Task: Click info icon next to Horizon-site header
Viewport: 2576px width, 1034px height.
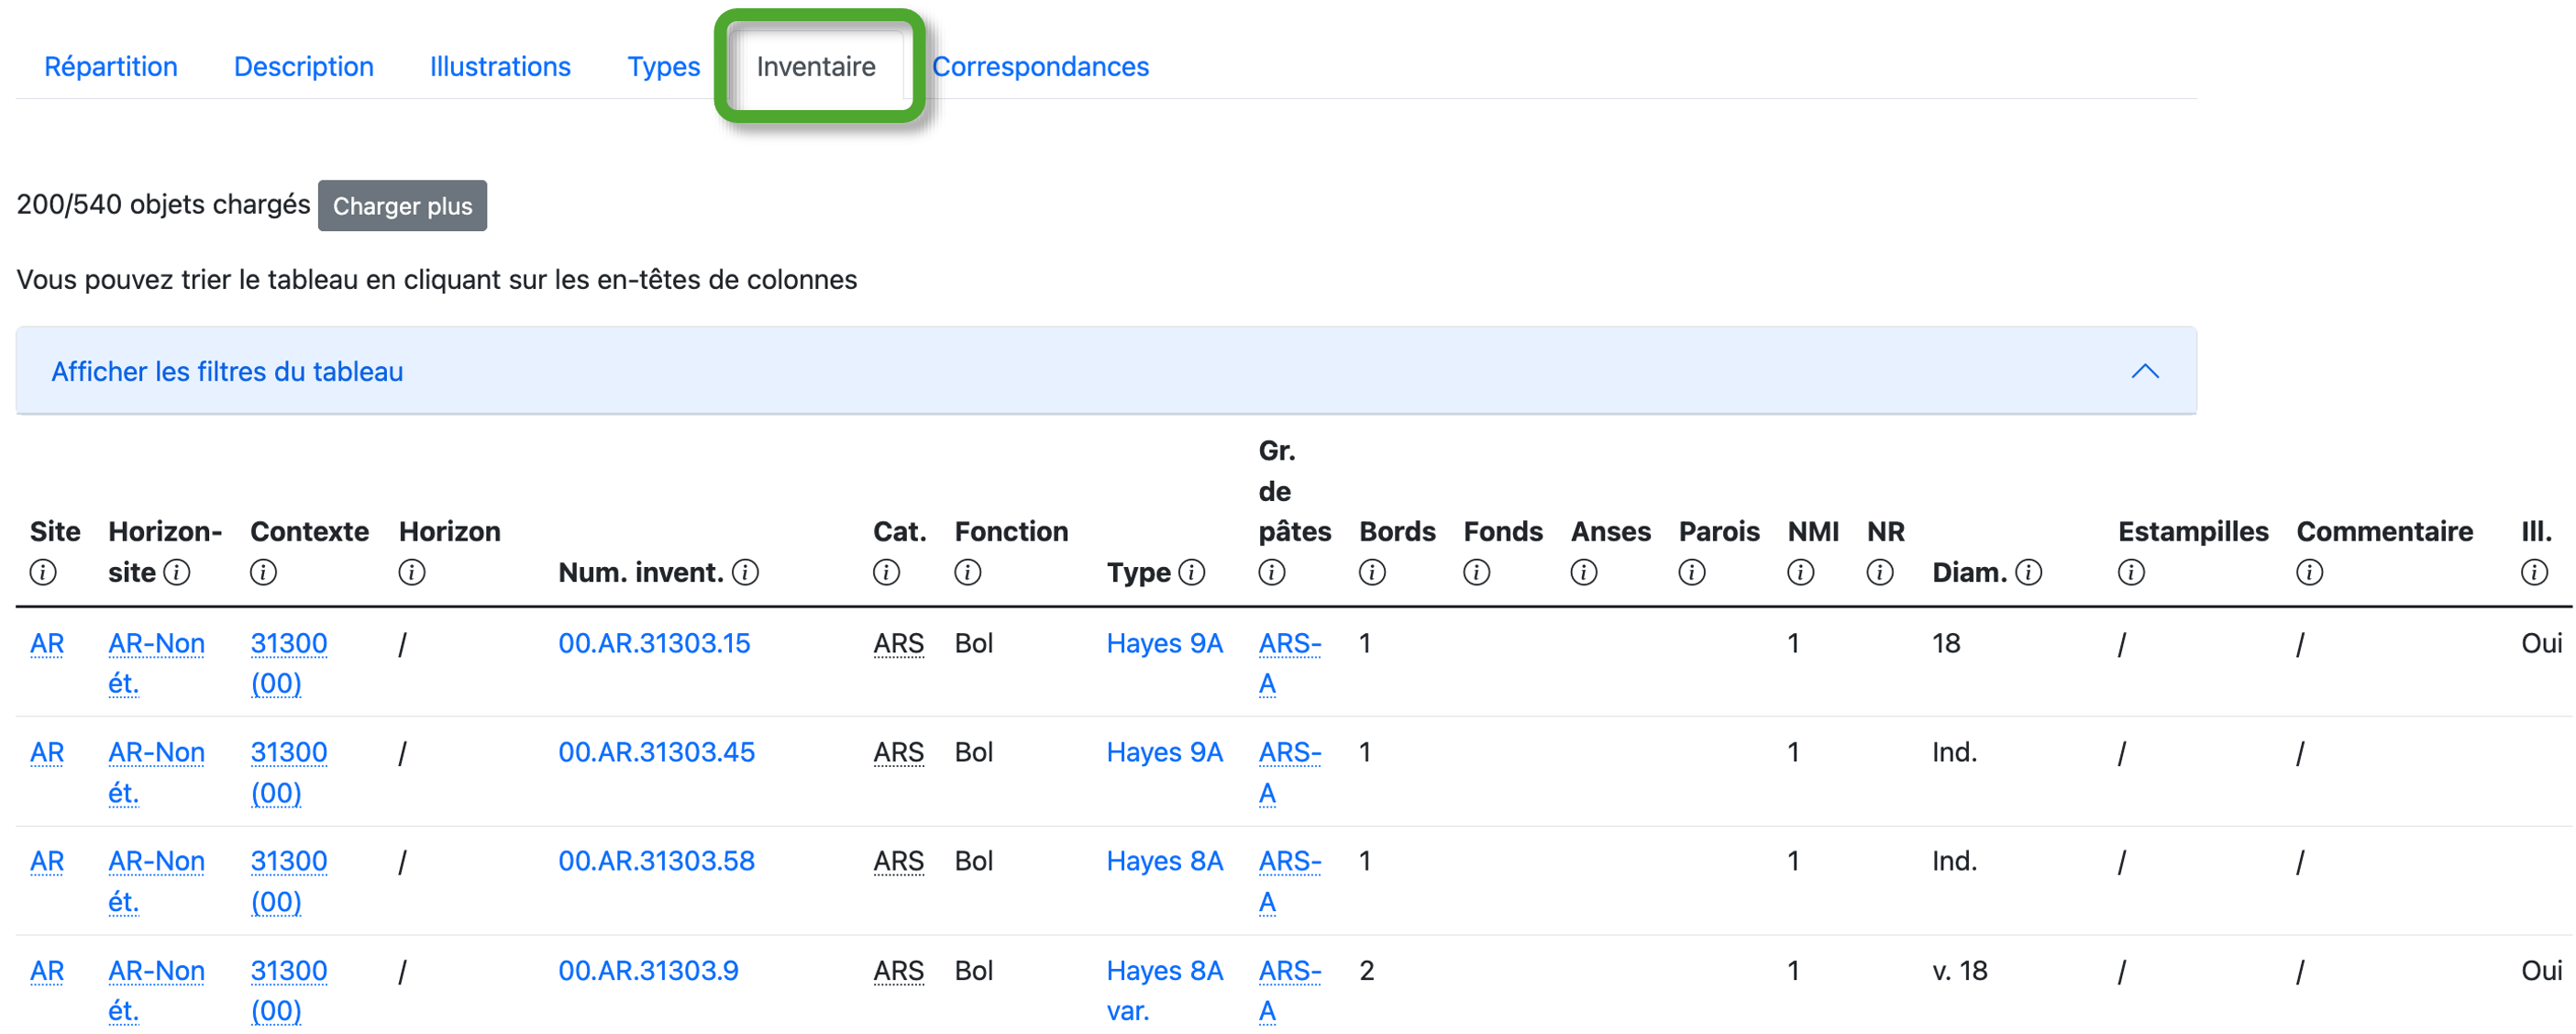Action: coord(177,573)
